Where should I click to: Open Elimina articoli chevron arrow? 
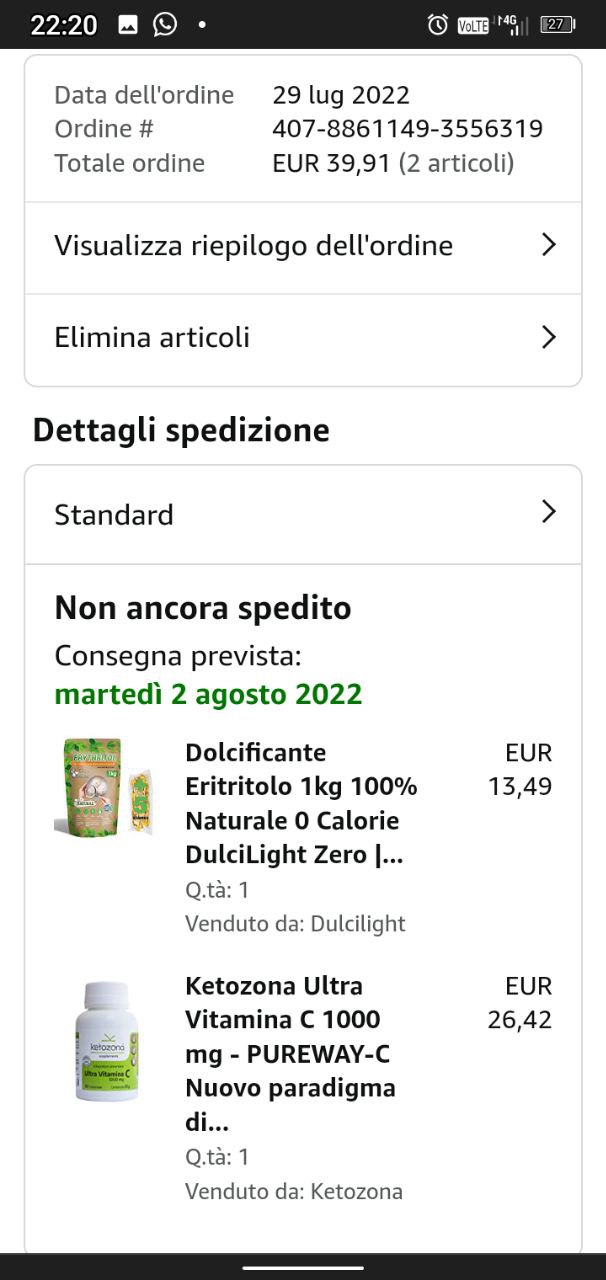point(548,337)
